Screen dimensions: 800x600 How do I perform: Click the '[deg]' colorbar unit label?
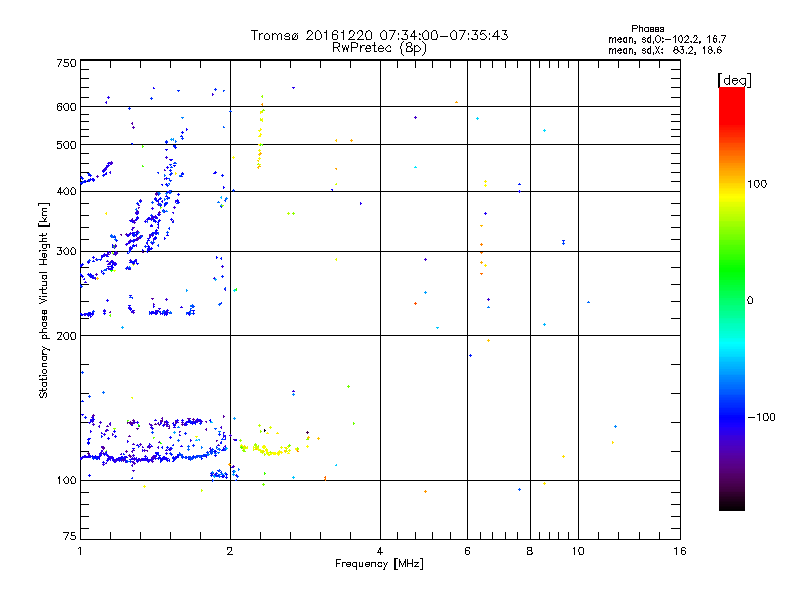tap(734, 80)
